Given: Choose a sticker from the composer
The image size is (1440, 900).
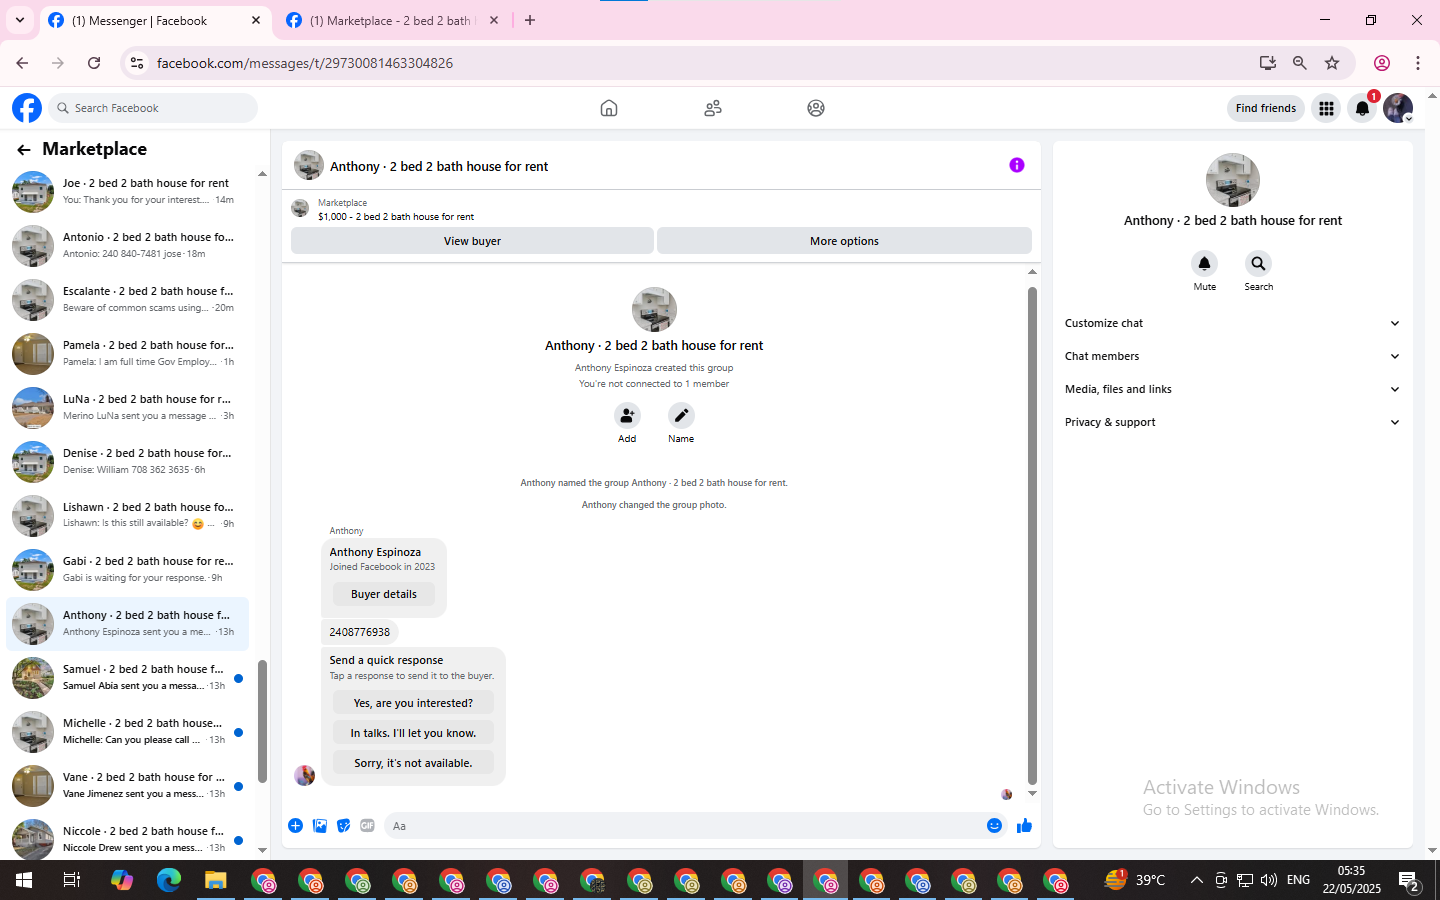Looking at the screenshot, I should pos(344,825).
